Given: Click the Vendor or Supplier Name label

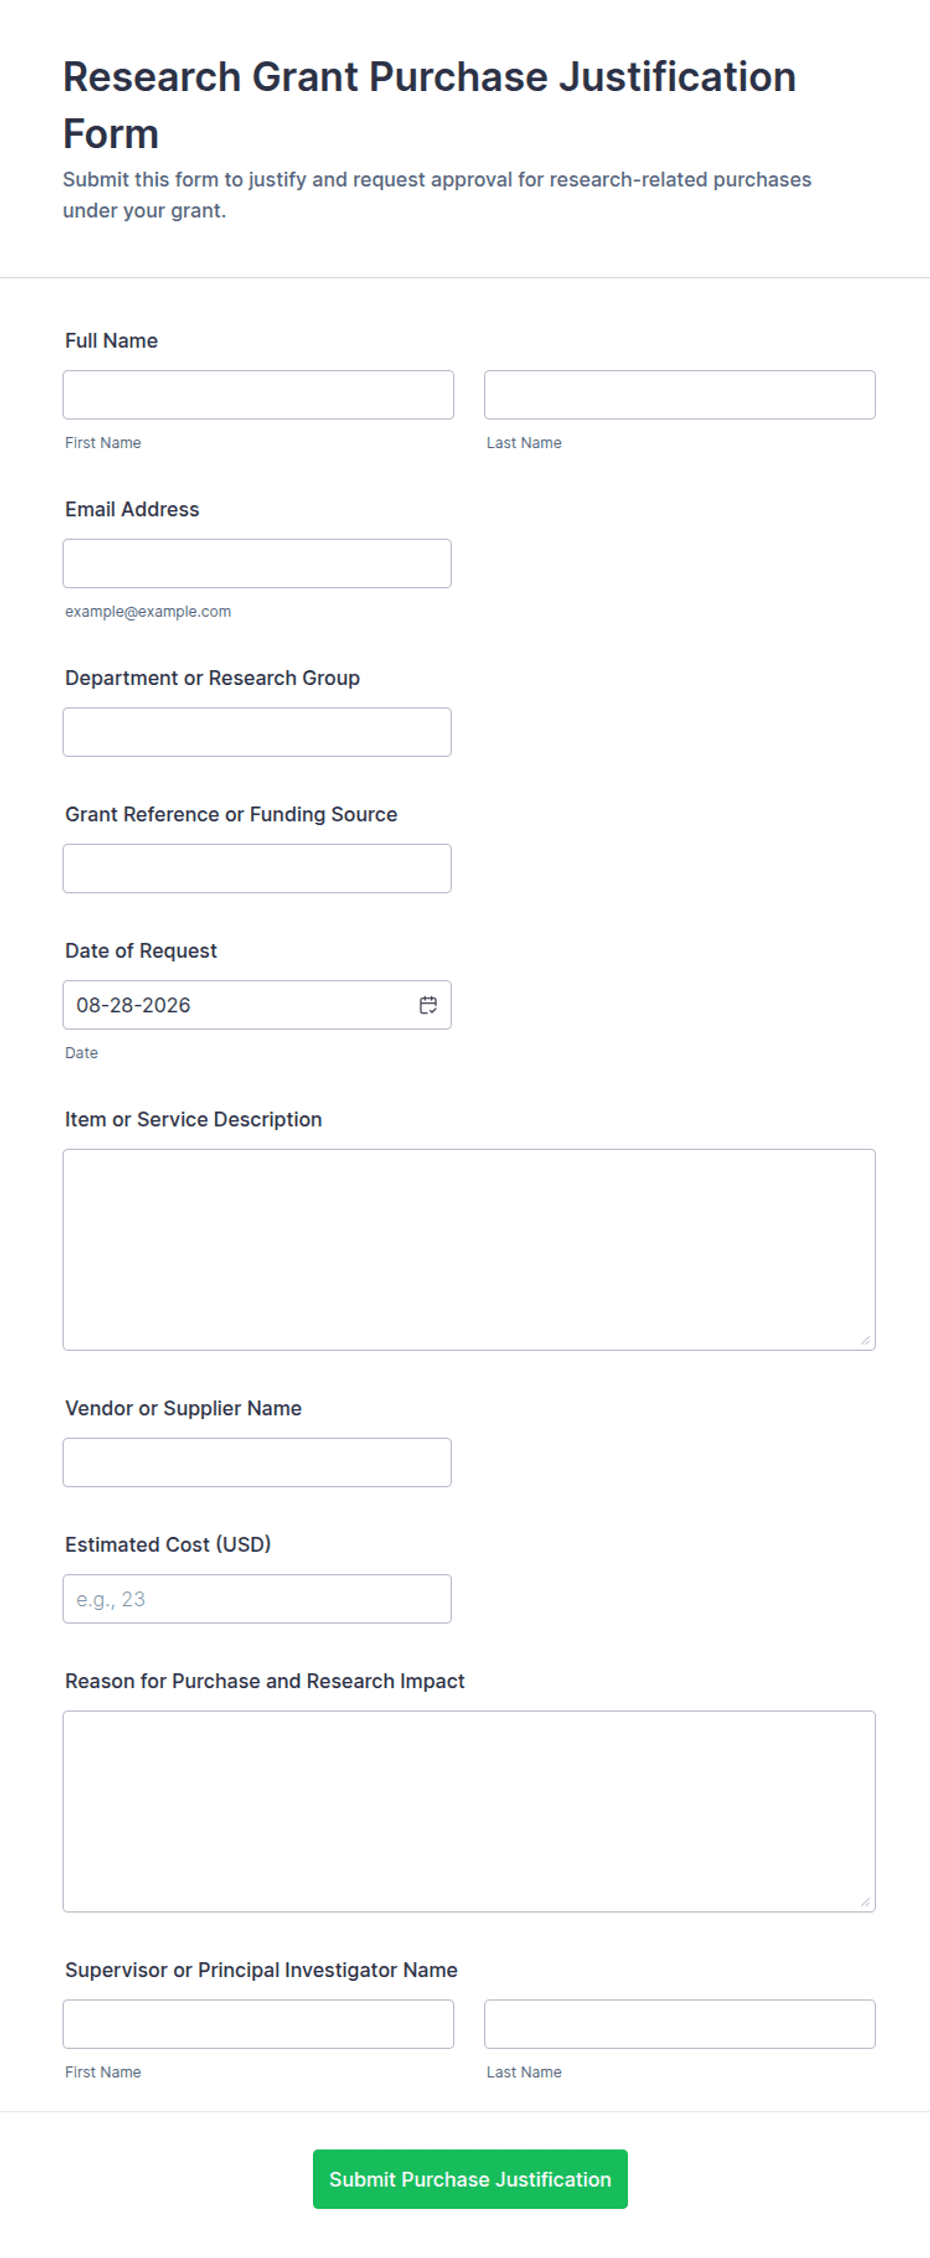Looking at the screenshot, I should [x=183, y=1408].
